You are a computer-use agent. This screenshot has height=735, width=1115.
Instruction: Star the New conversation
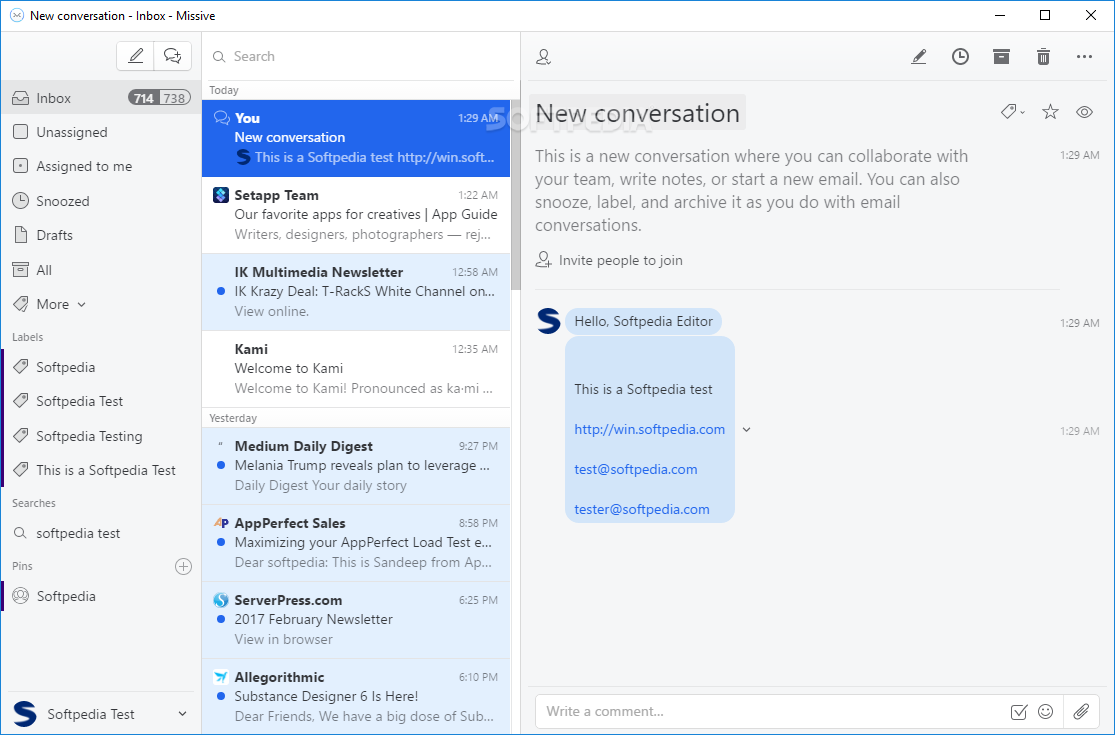[x=1050, y=112]
